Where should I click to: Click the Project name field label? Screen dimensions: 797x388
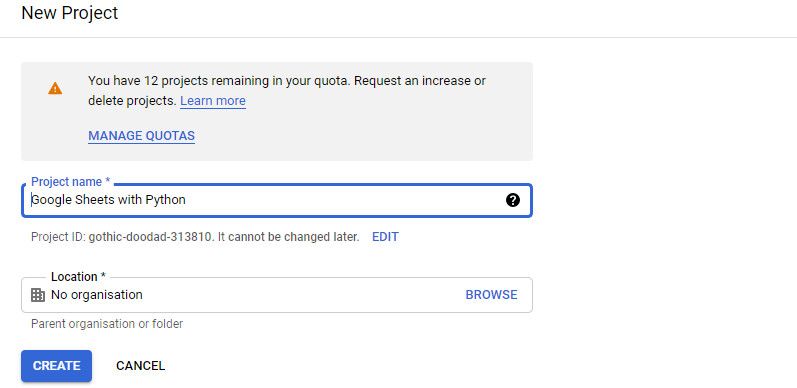[71, 182]
